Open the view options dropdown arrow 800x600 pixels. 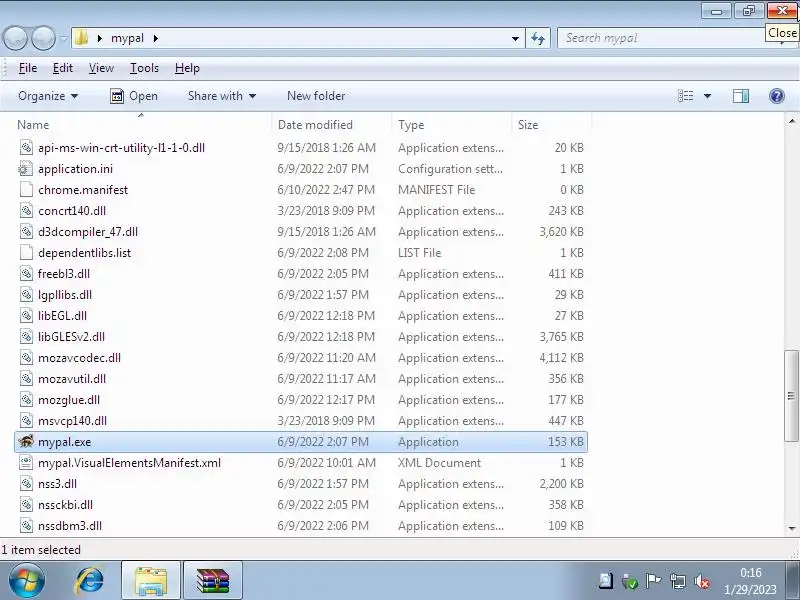click(x=707, y=96)
